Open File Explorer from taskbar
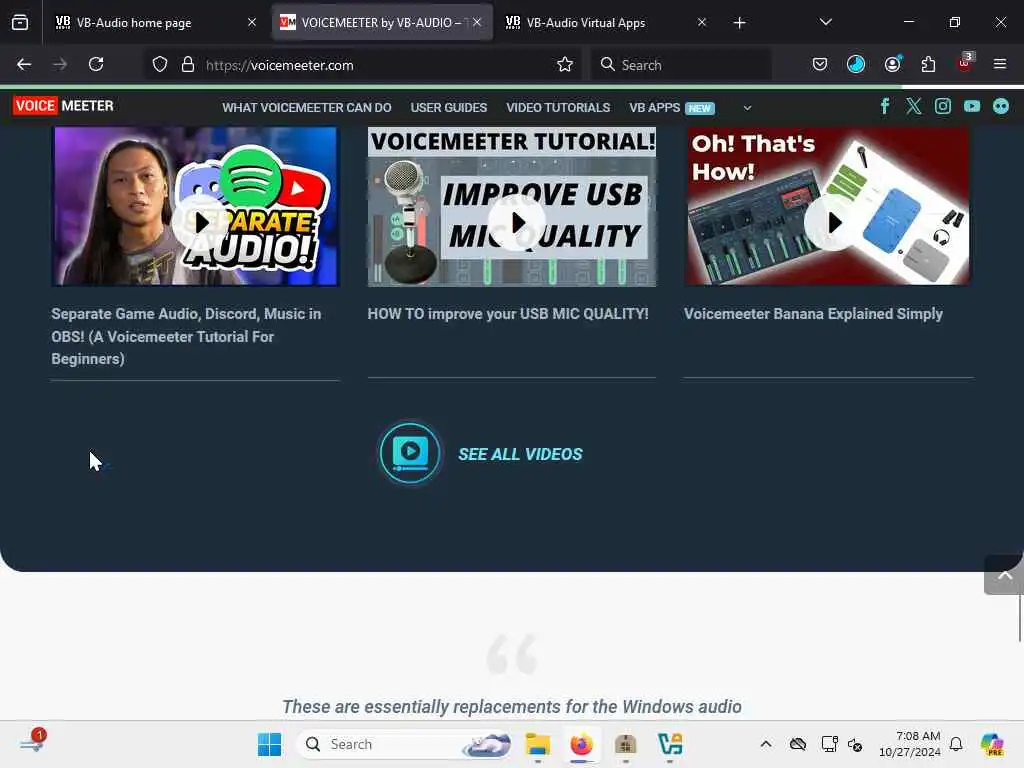The width and height of the screenshot is (1024, 768). 537,744
